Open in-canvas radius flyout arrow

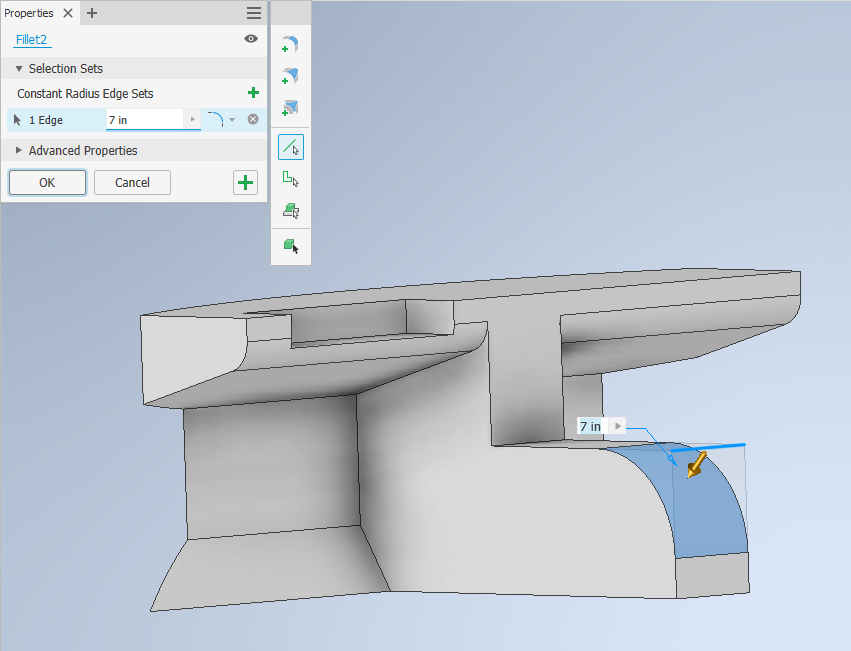(618, 426)
